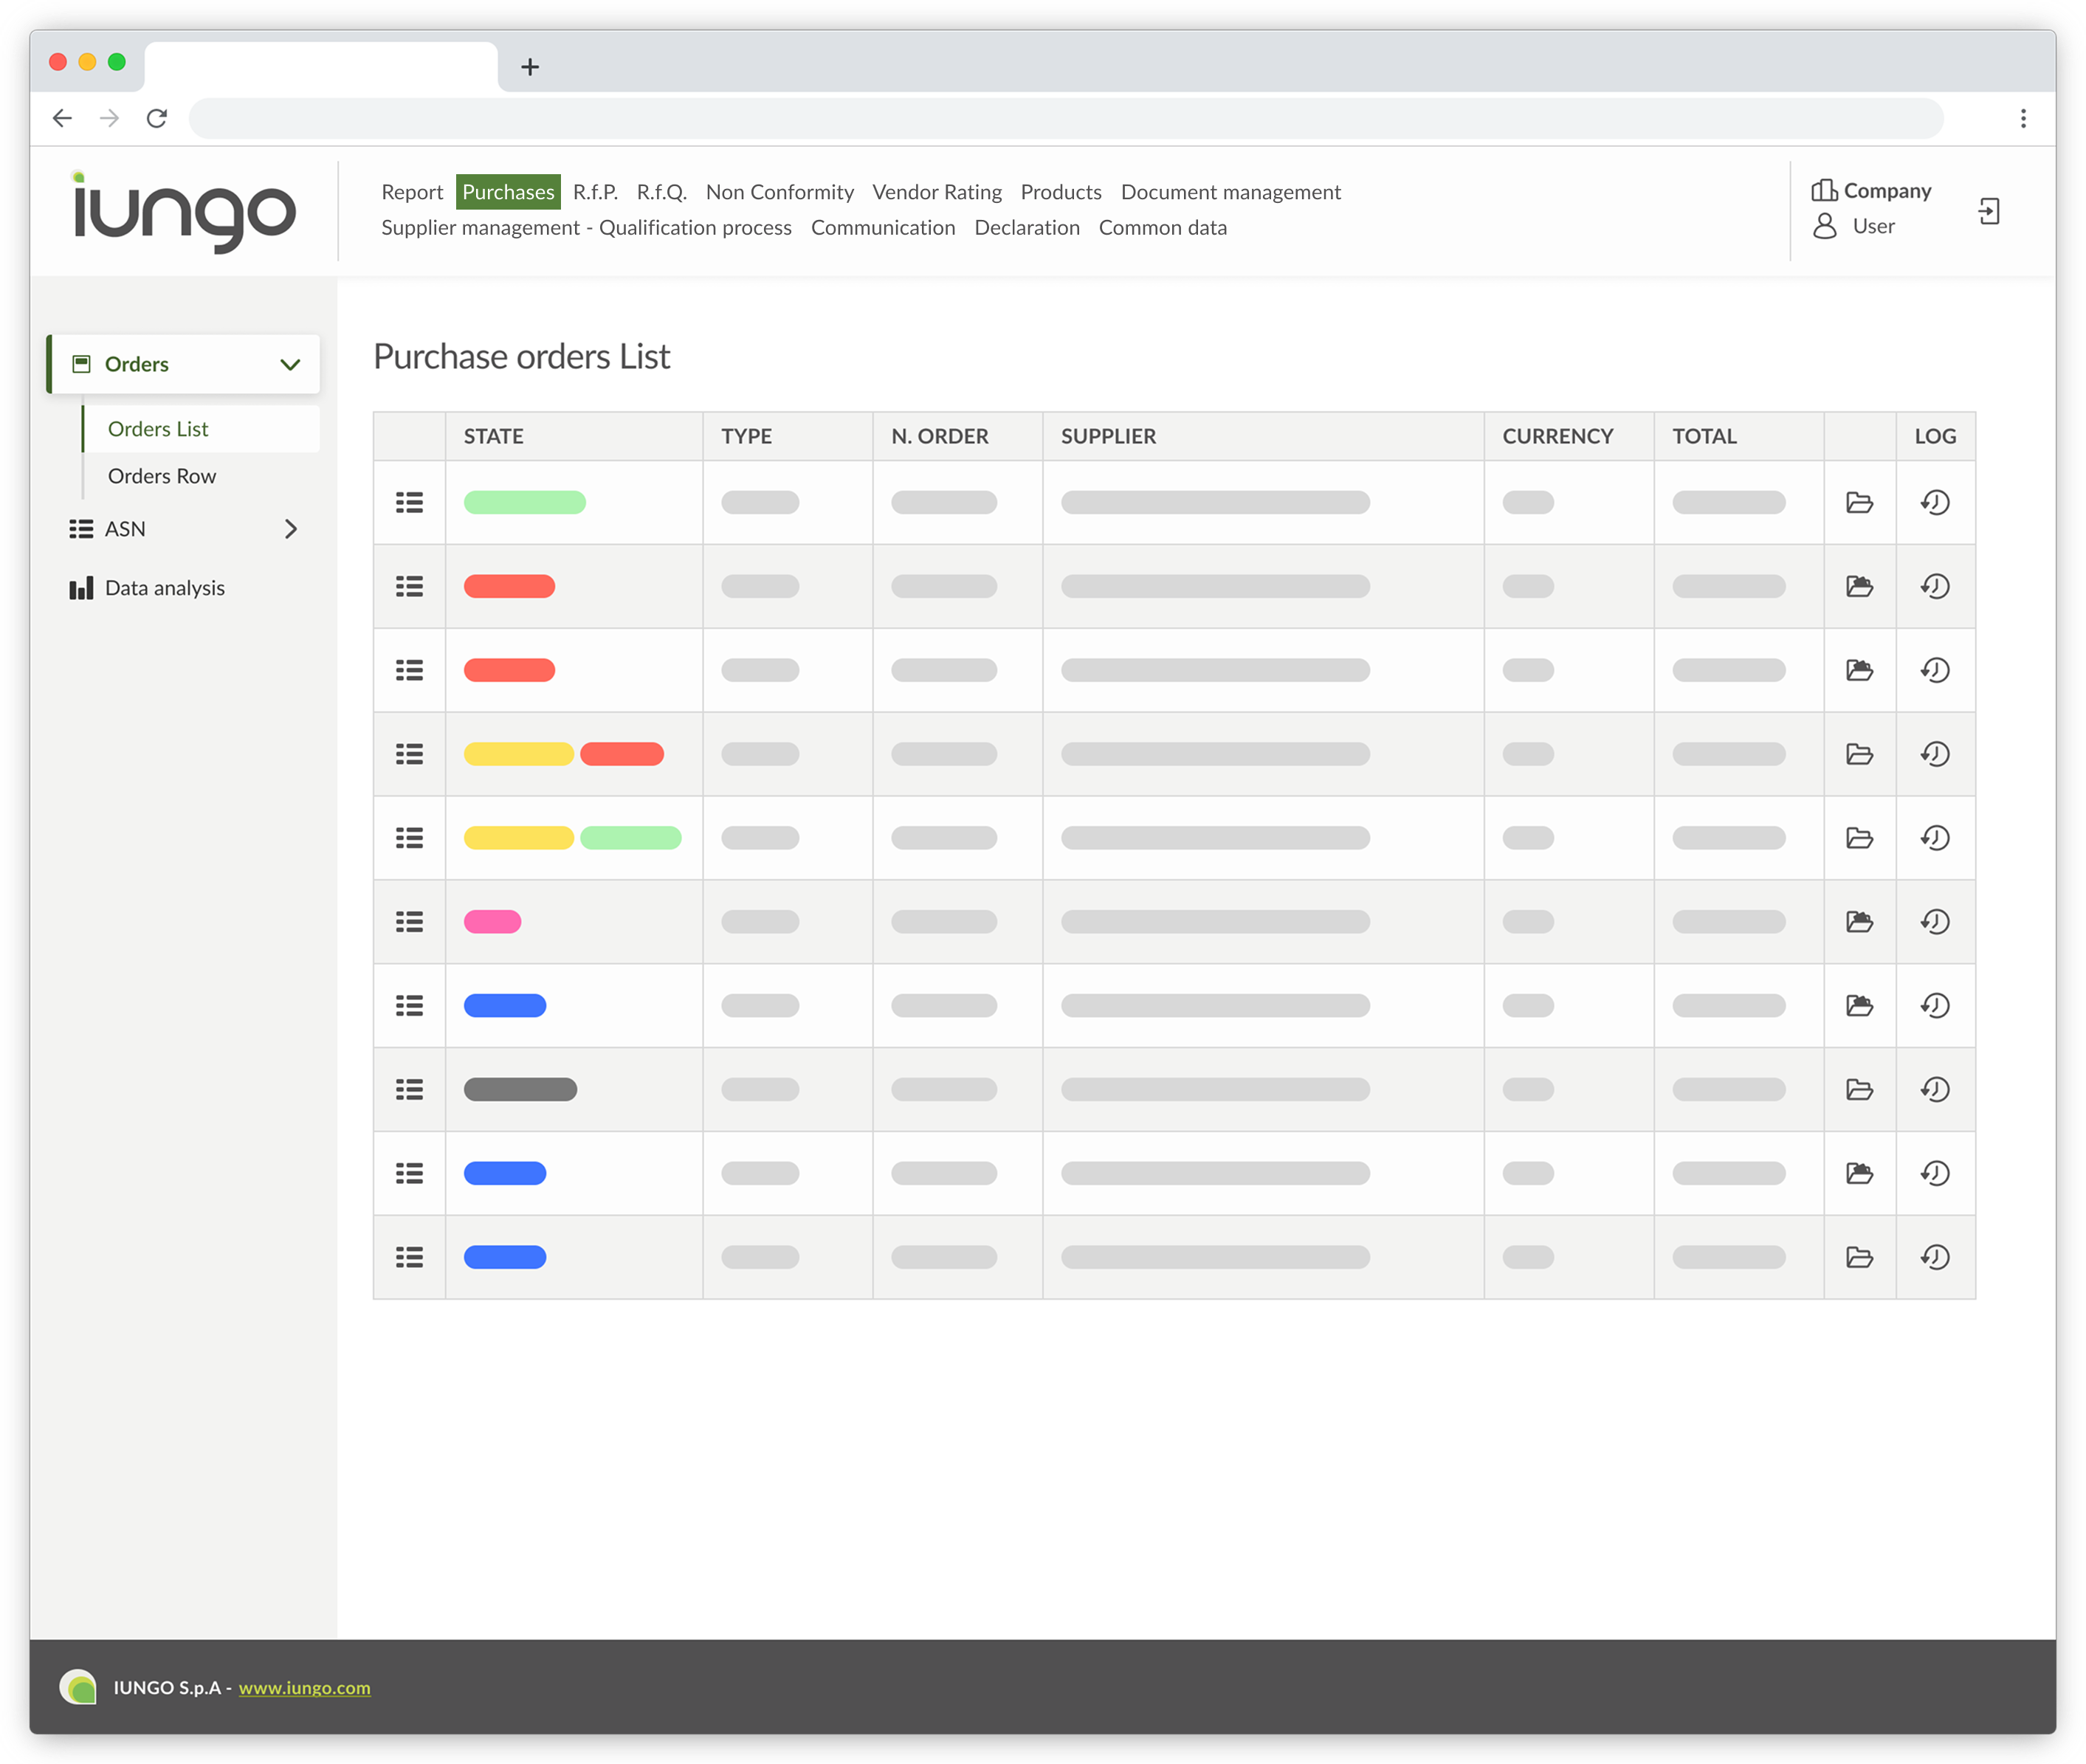Viewport: 2086px width, 1764px height.
Task: Sort by STATE column header
Action: pyautogui.click(x=493, y=436)
